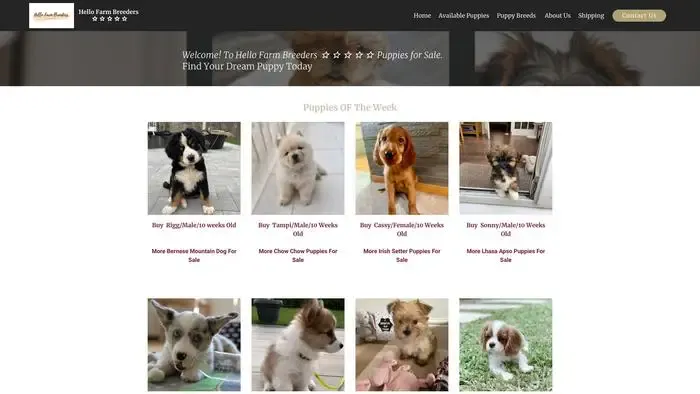Image resolution: width=700 pixels, height=394 pixels.
Task: Click Buy Cassy/Female/10 Weeks Old link
Action: [402, 229]
